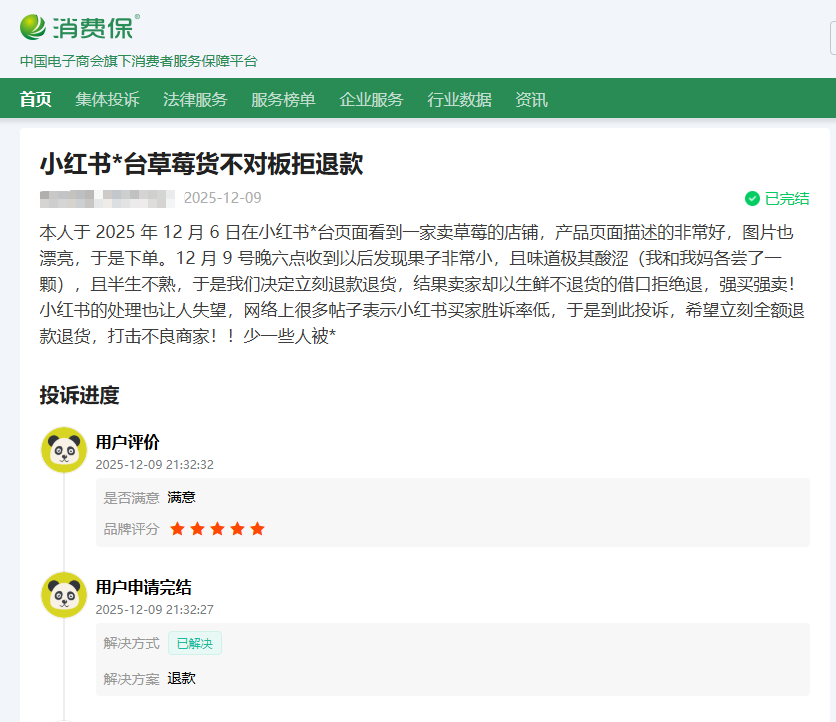Click the panda avatar beside 用户申请完结
The image size is (836, 722).
tap(64, 595)
